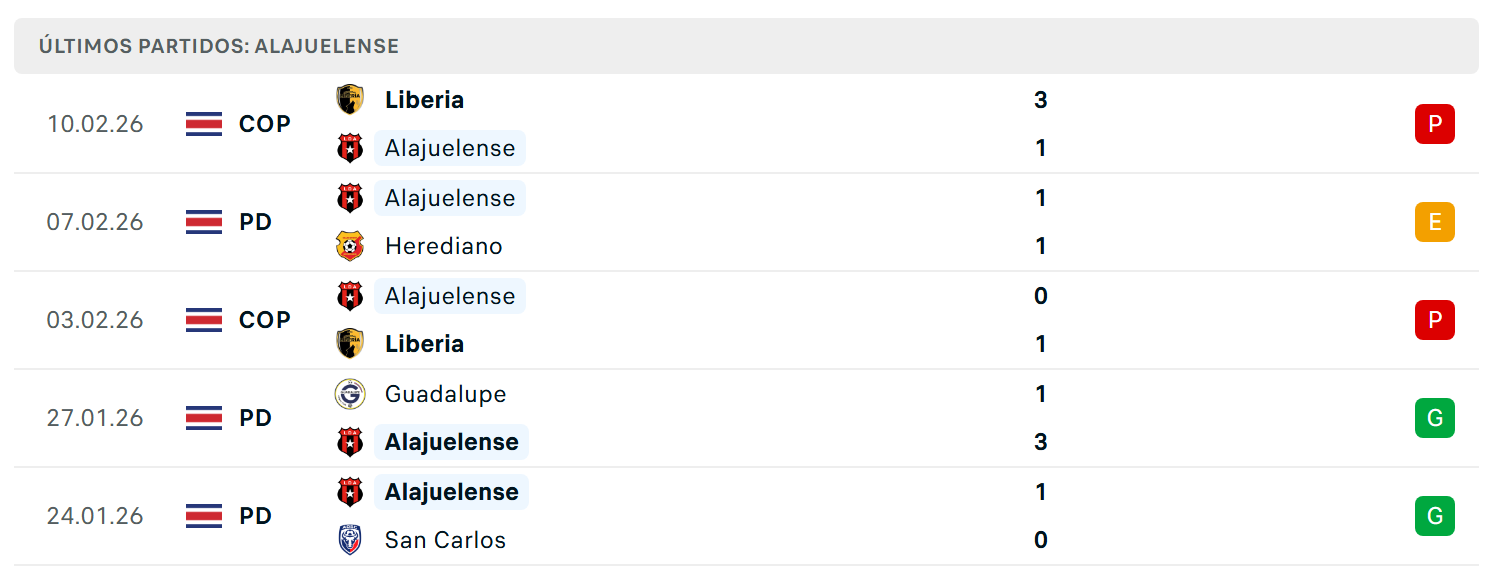Click the red P badge for the 03.02.26 match

(x=1434, y=320)
